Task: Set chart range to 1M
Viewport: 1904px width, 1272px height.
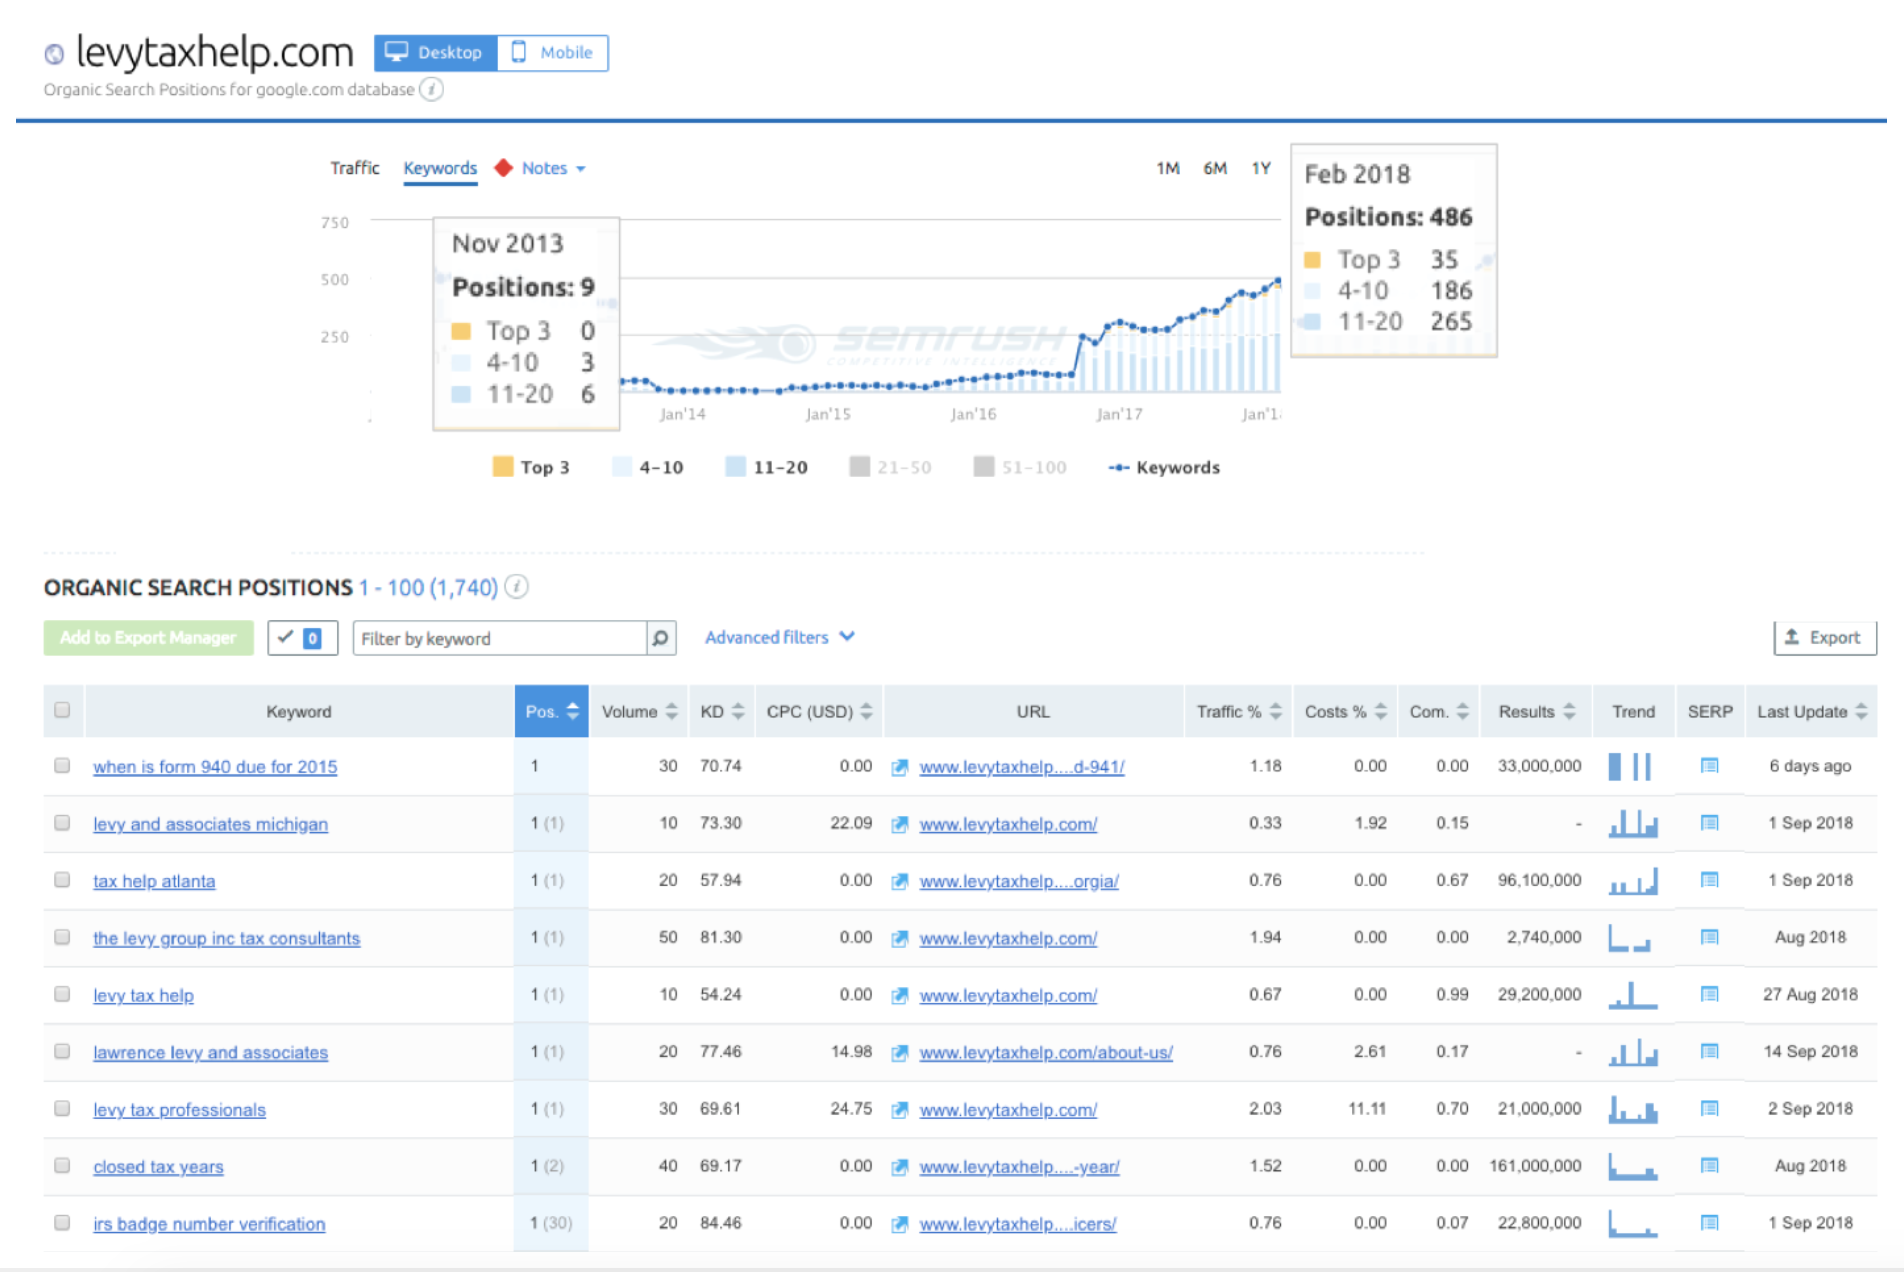Action: click(1168, 168)
